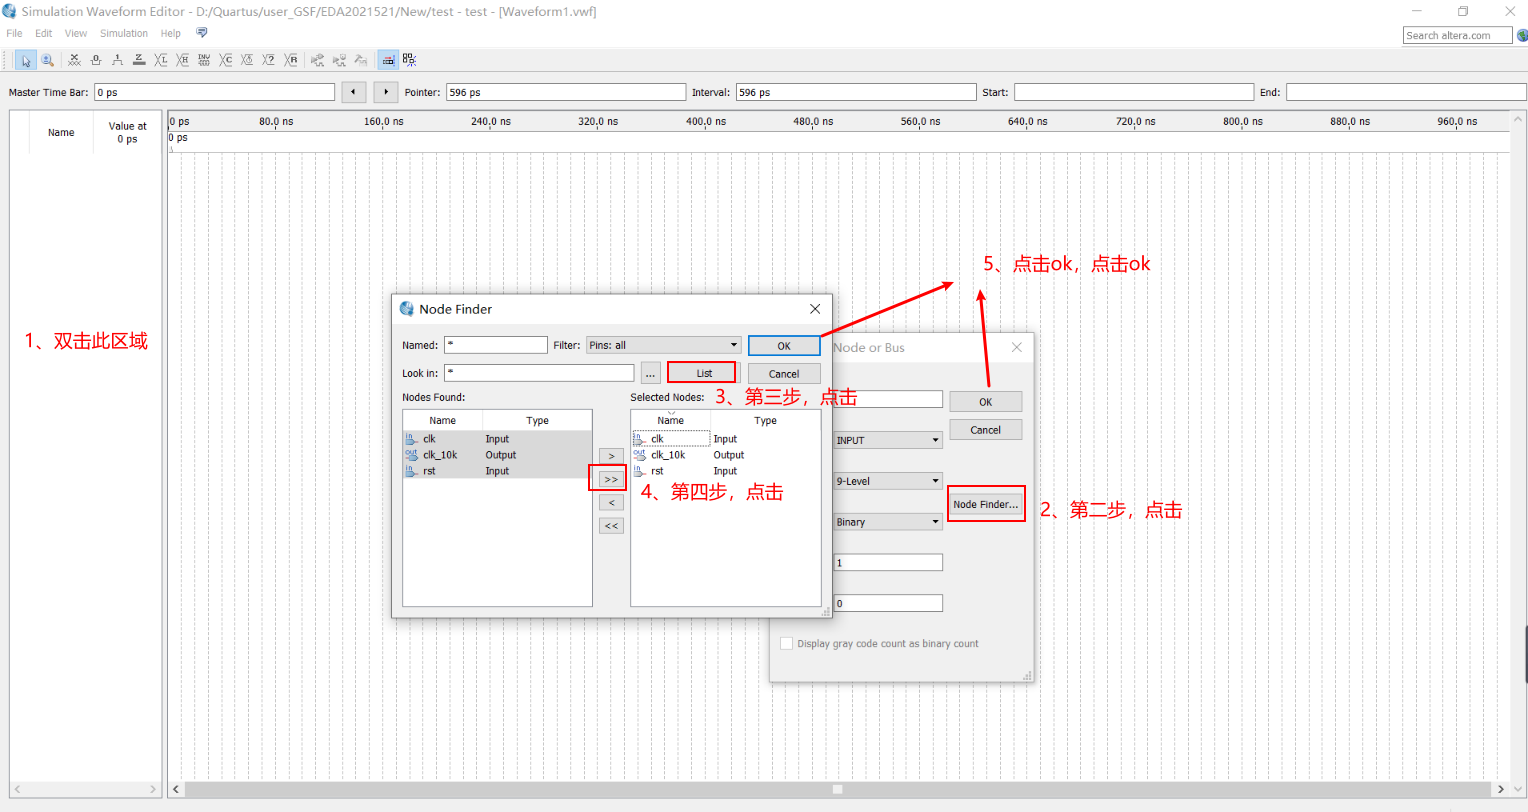Click the Node Finder... button

[x=986, y=504]
